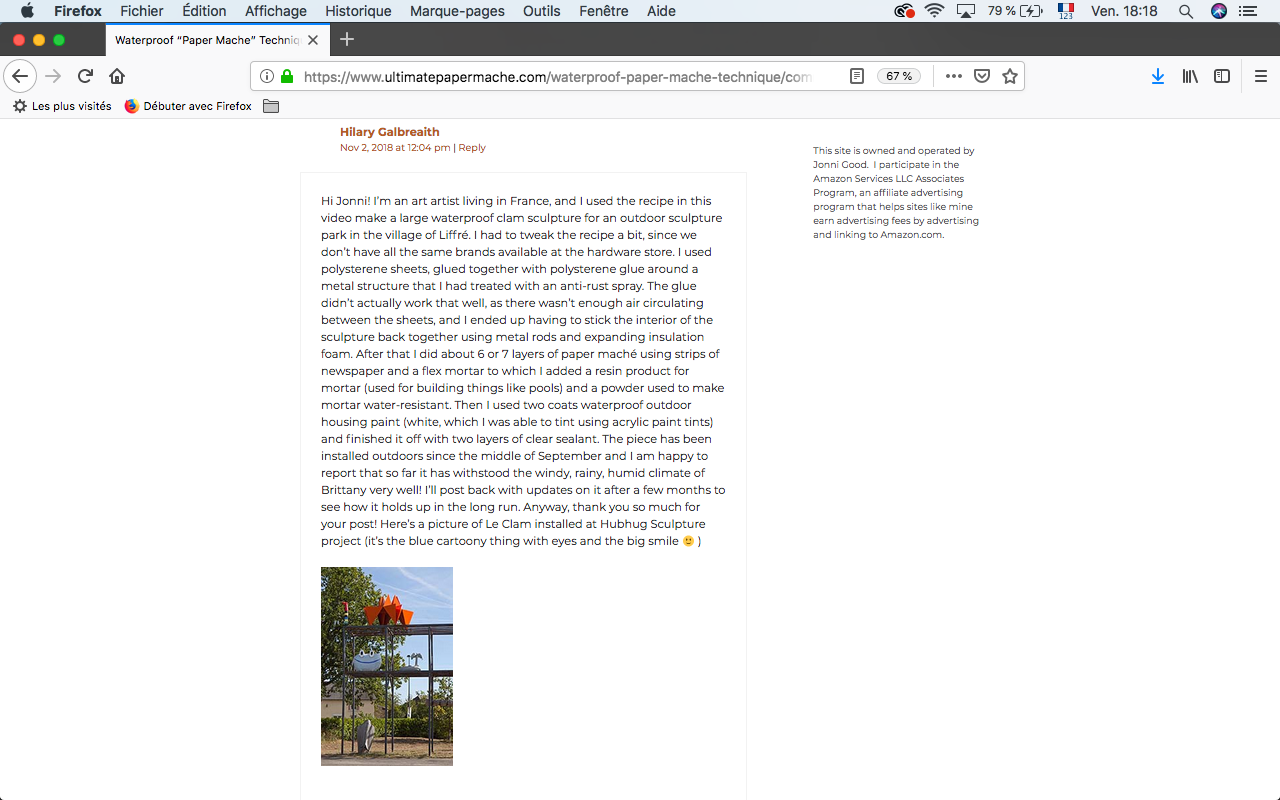Viewport: 1280px width, 800px height.
Task: Save page to Pocket icon
Action: click(x=982, y=76)
